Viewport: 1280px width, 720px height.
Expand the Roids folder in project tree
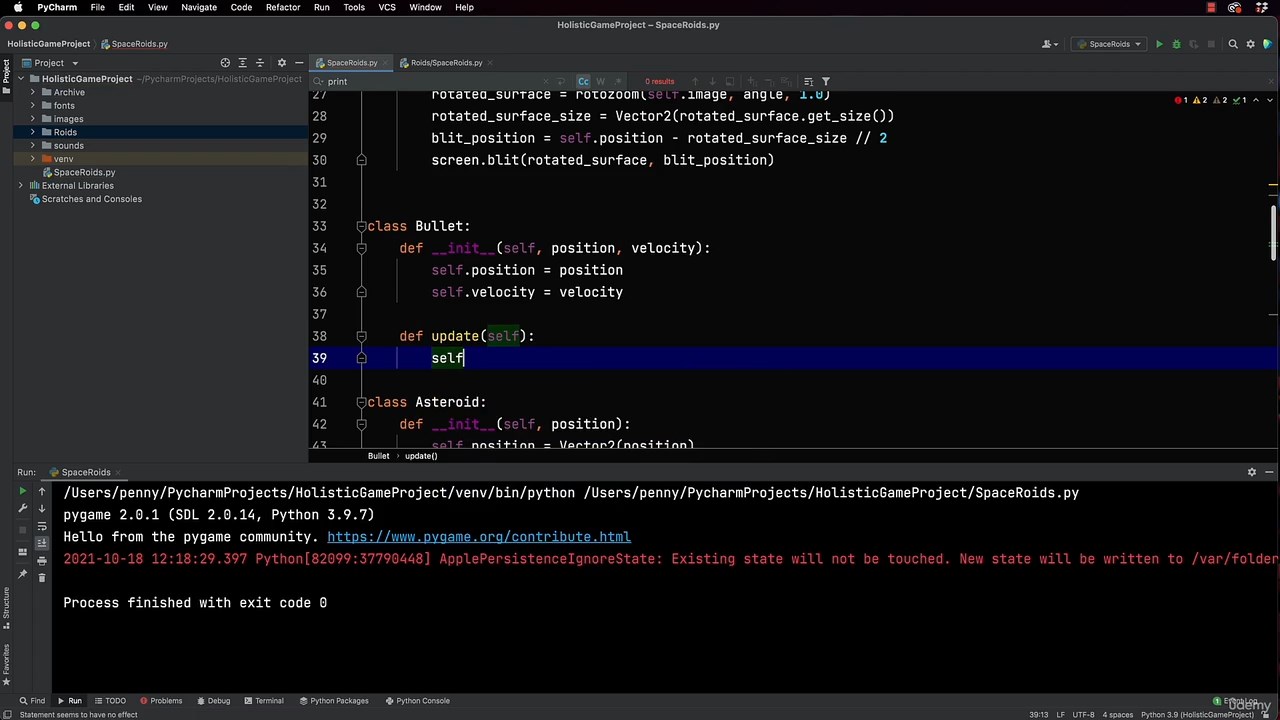tap(33, 132)
